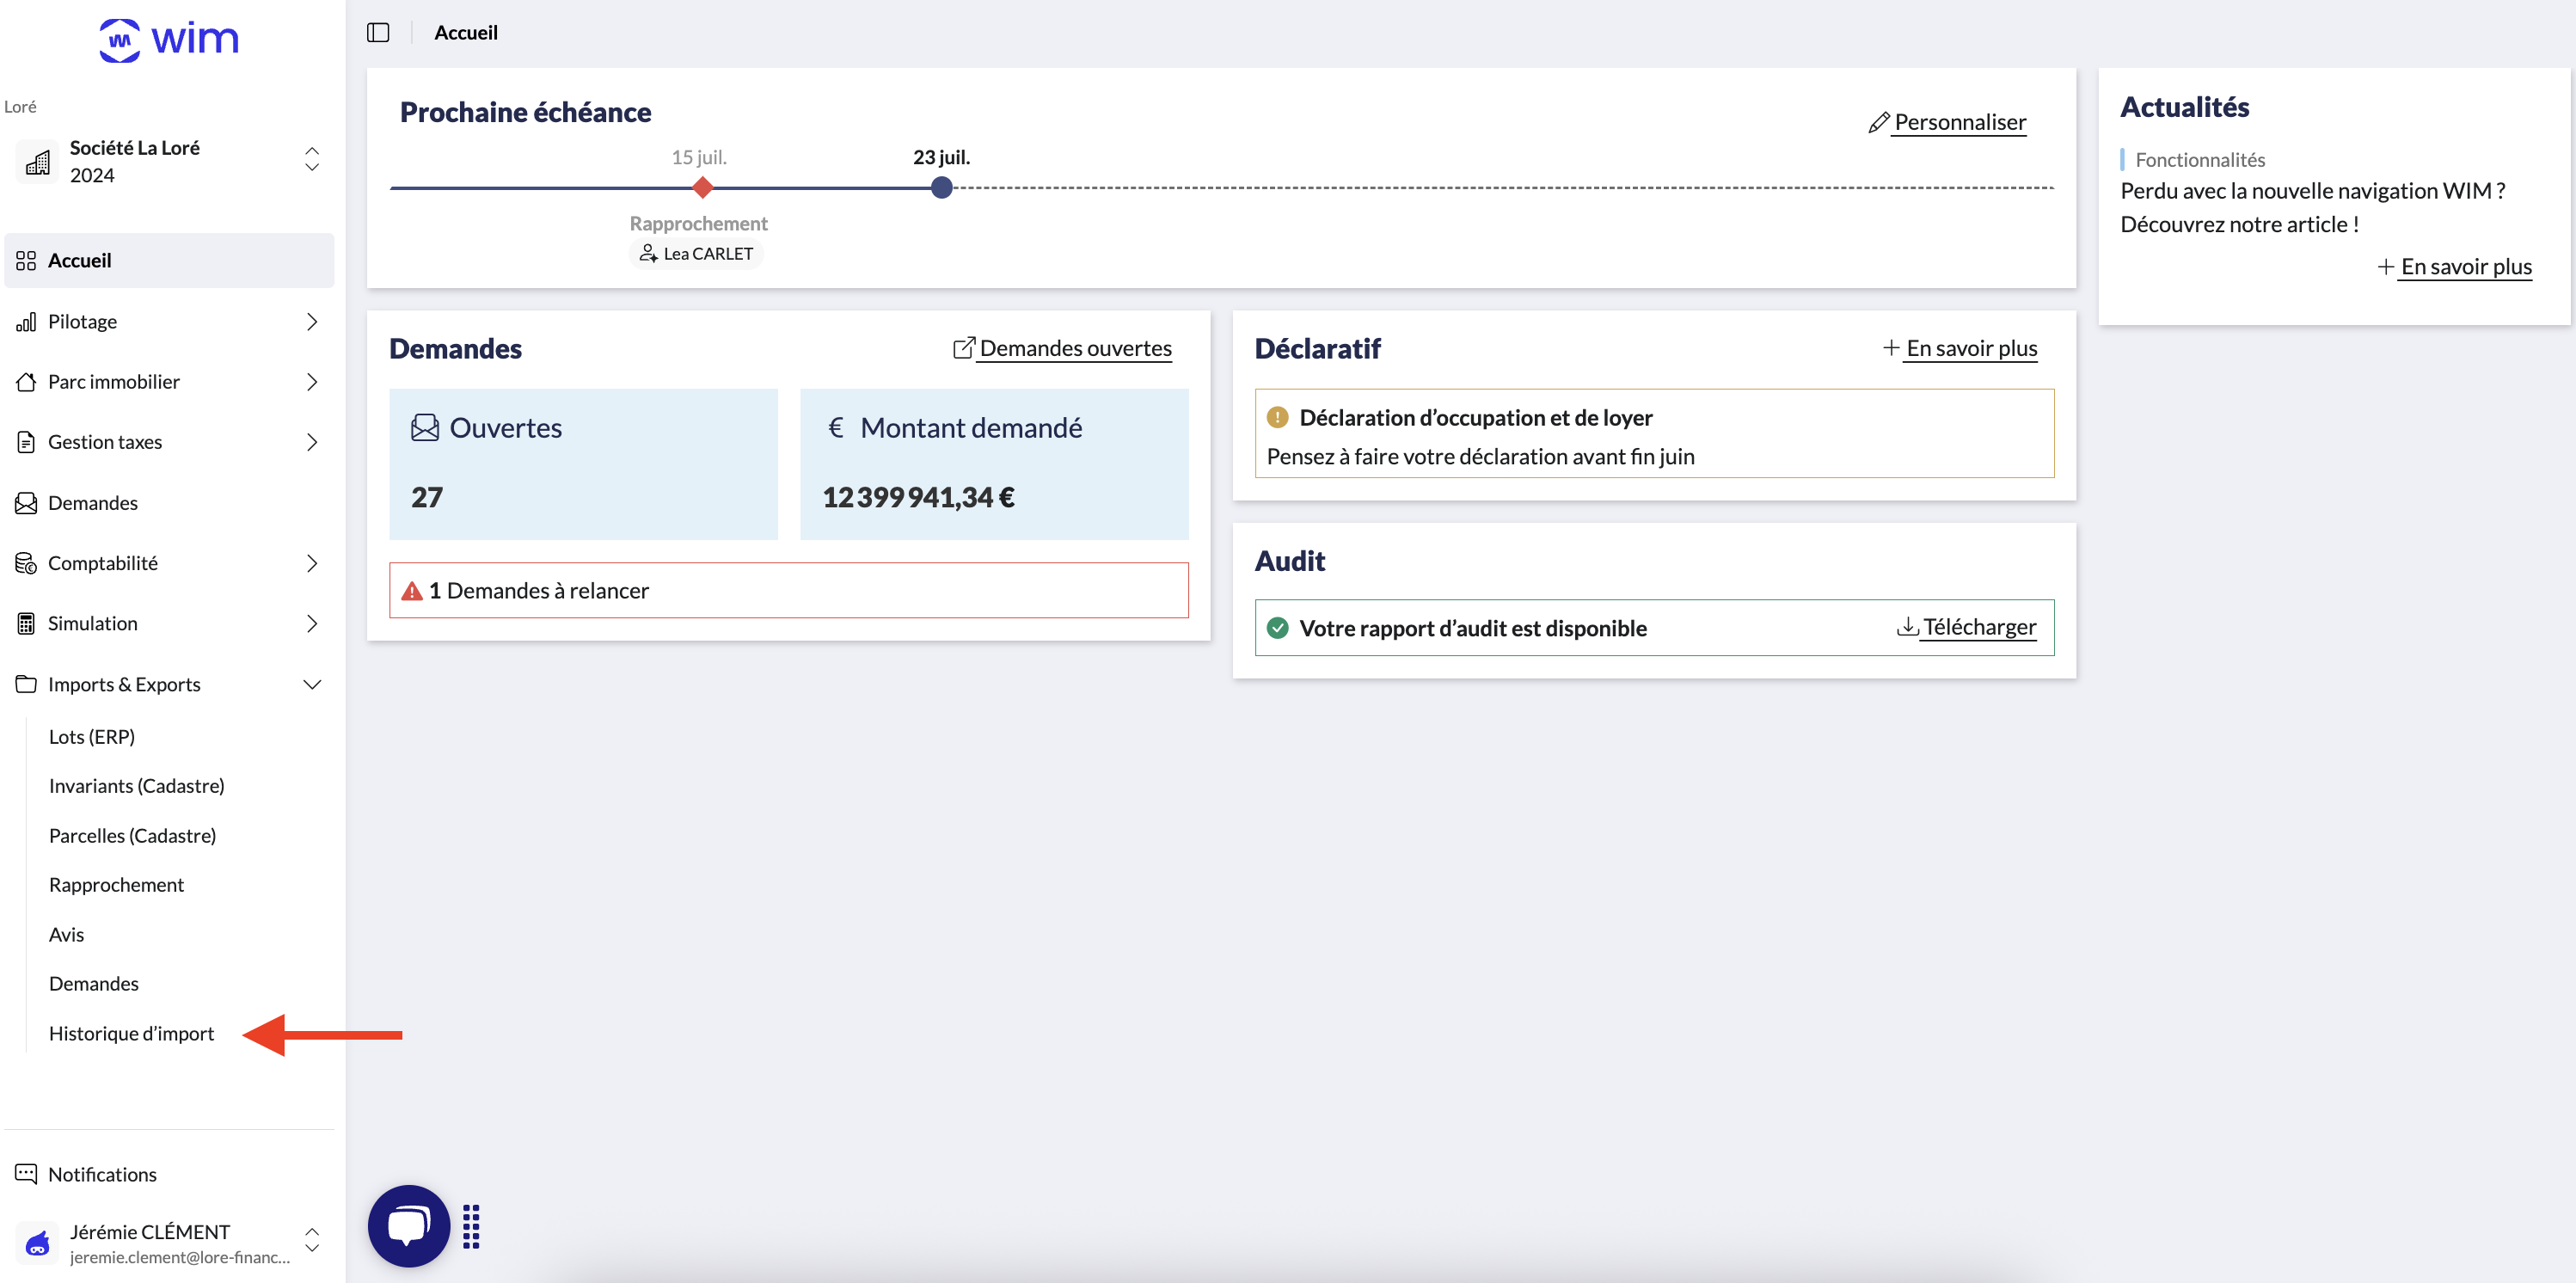Click the dotted grip handle beside chat
The image size is (2576, 1283).
(x=471, y=1226)
